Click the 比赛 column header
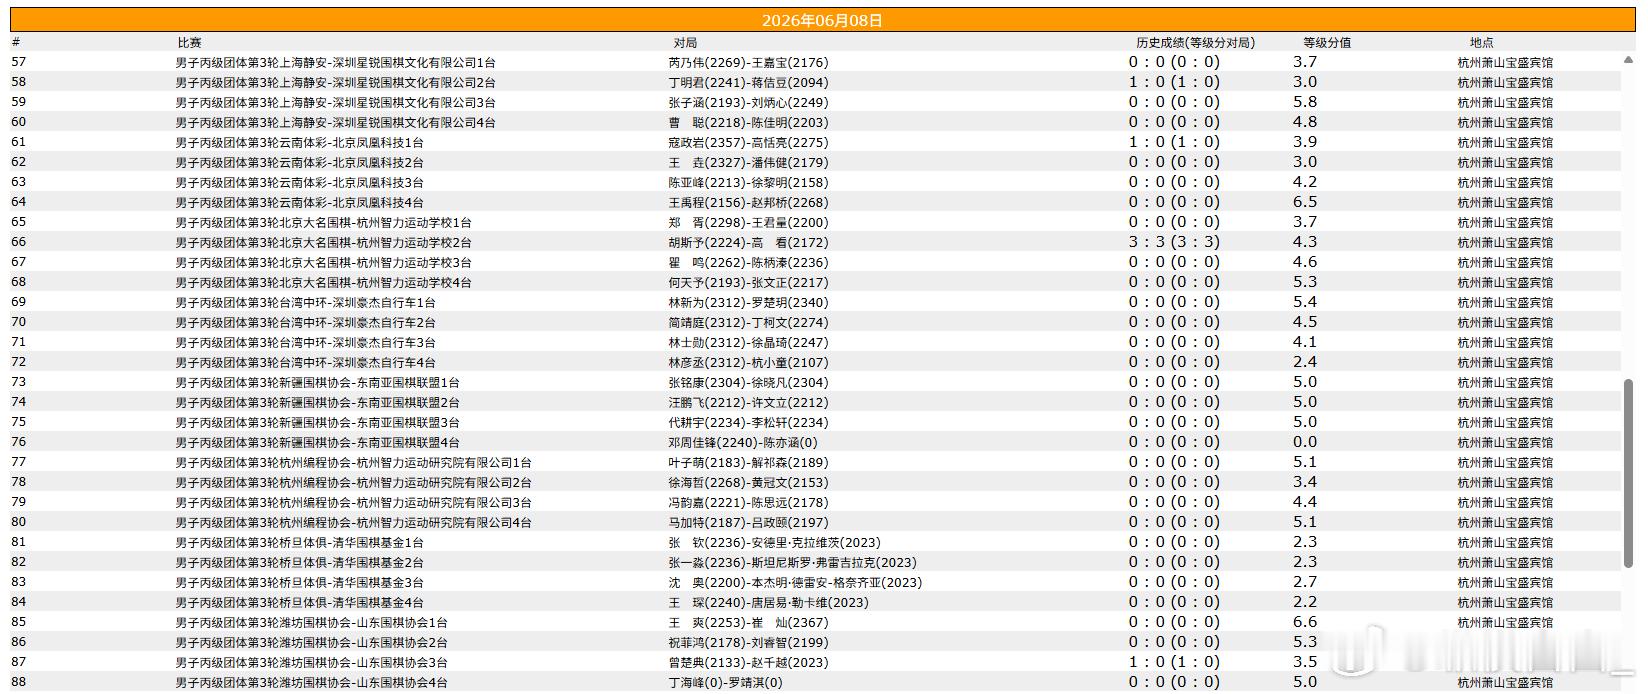The width and height of the screenshot is (1648, 694). coord(190,42)
